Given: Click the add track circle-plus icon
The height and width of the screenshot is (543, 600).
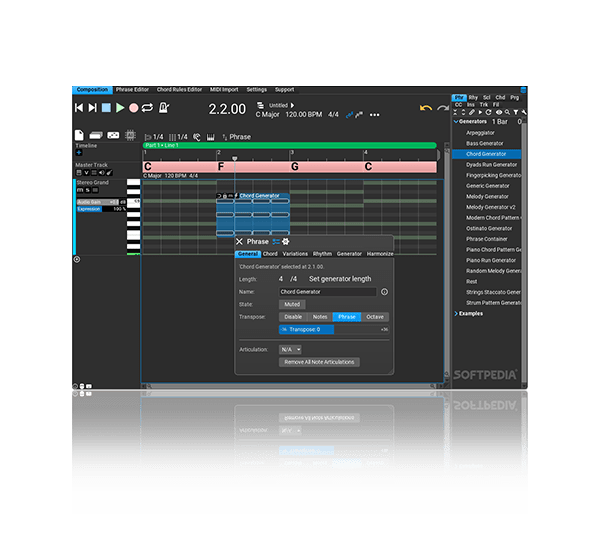Looking at the screenshot, I should coord(77,259).
